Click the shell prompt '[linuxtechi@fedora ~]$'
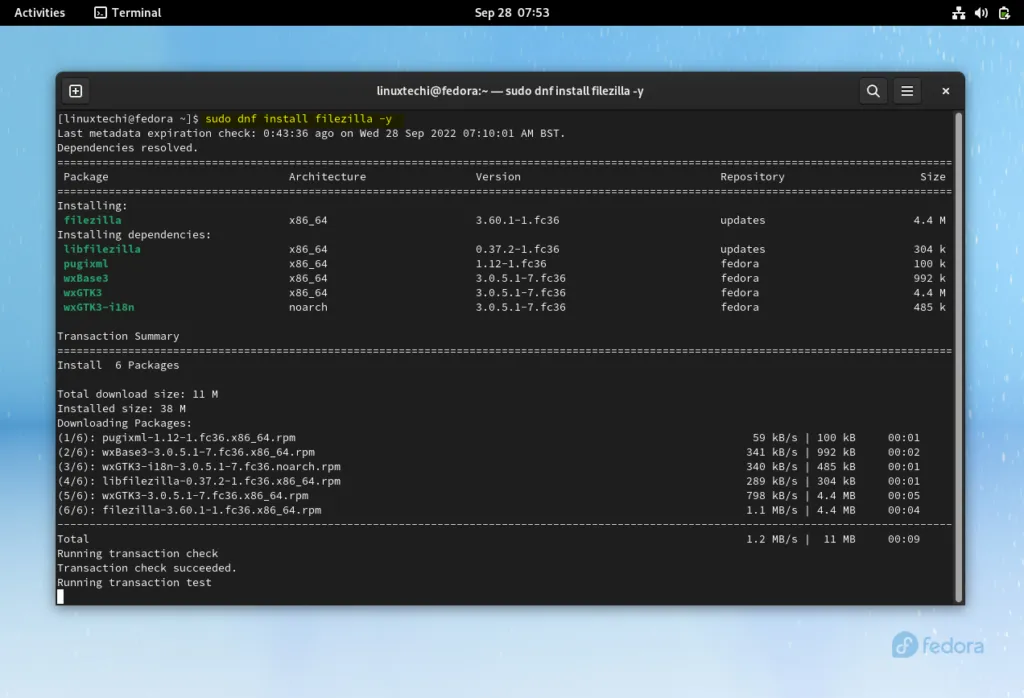The image size is (1024, 698). click(128, 119)
